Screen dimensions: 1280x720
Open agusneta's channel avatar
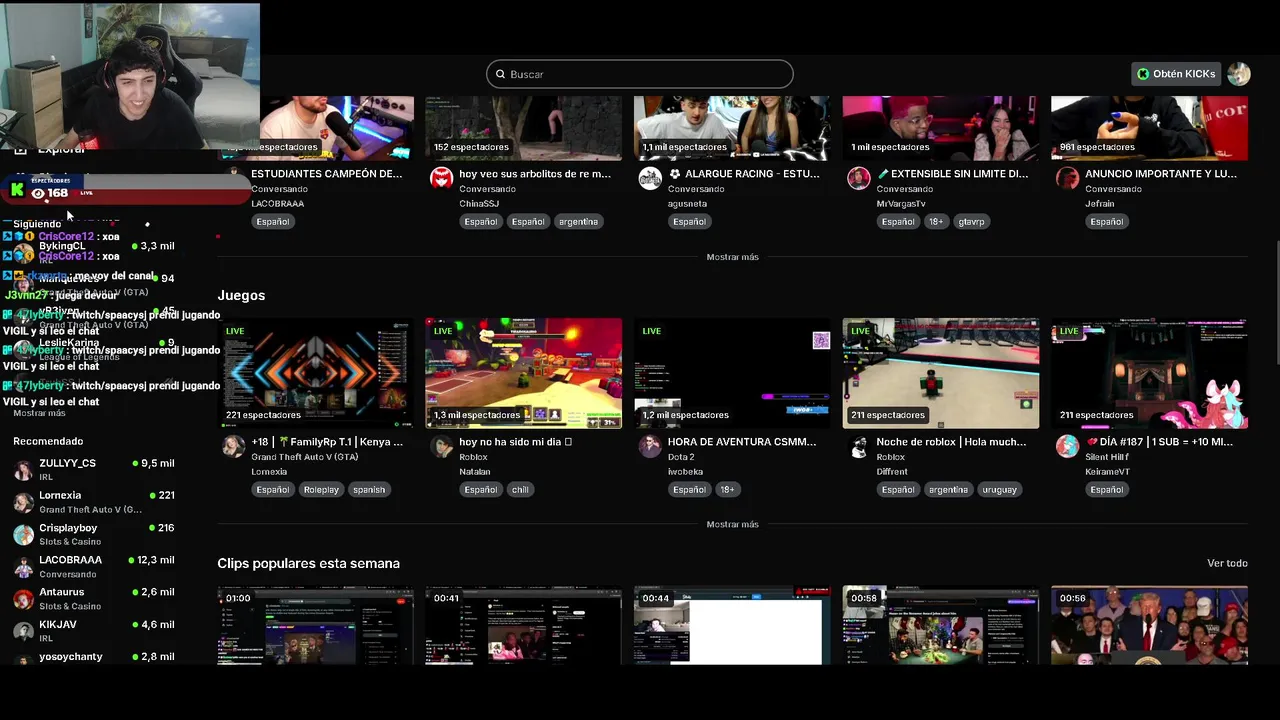click(x=650, y=178)
